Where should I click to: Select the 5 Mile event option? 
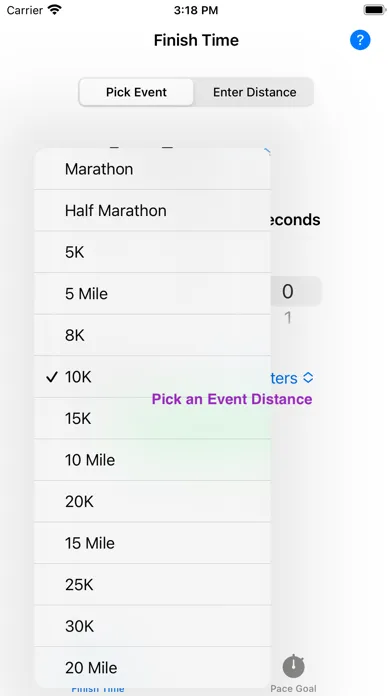coord(152,294)
